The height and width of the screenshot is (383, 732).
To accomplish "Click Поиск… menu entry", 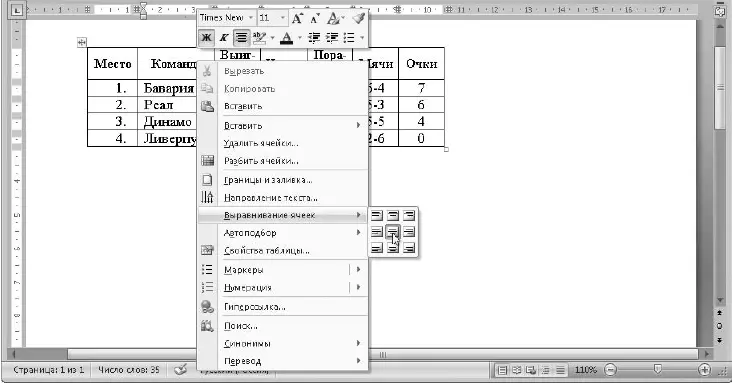I will (x=282, y=326).
